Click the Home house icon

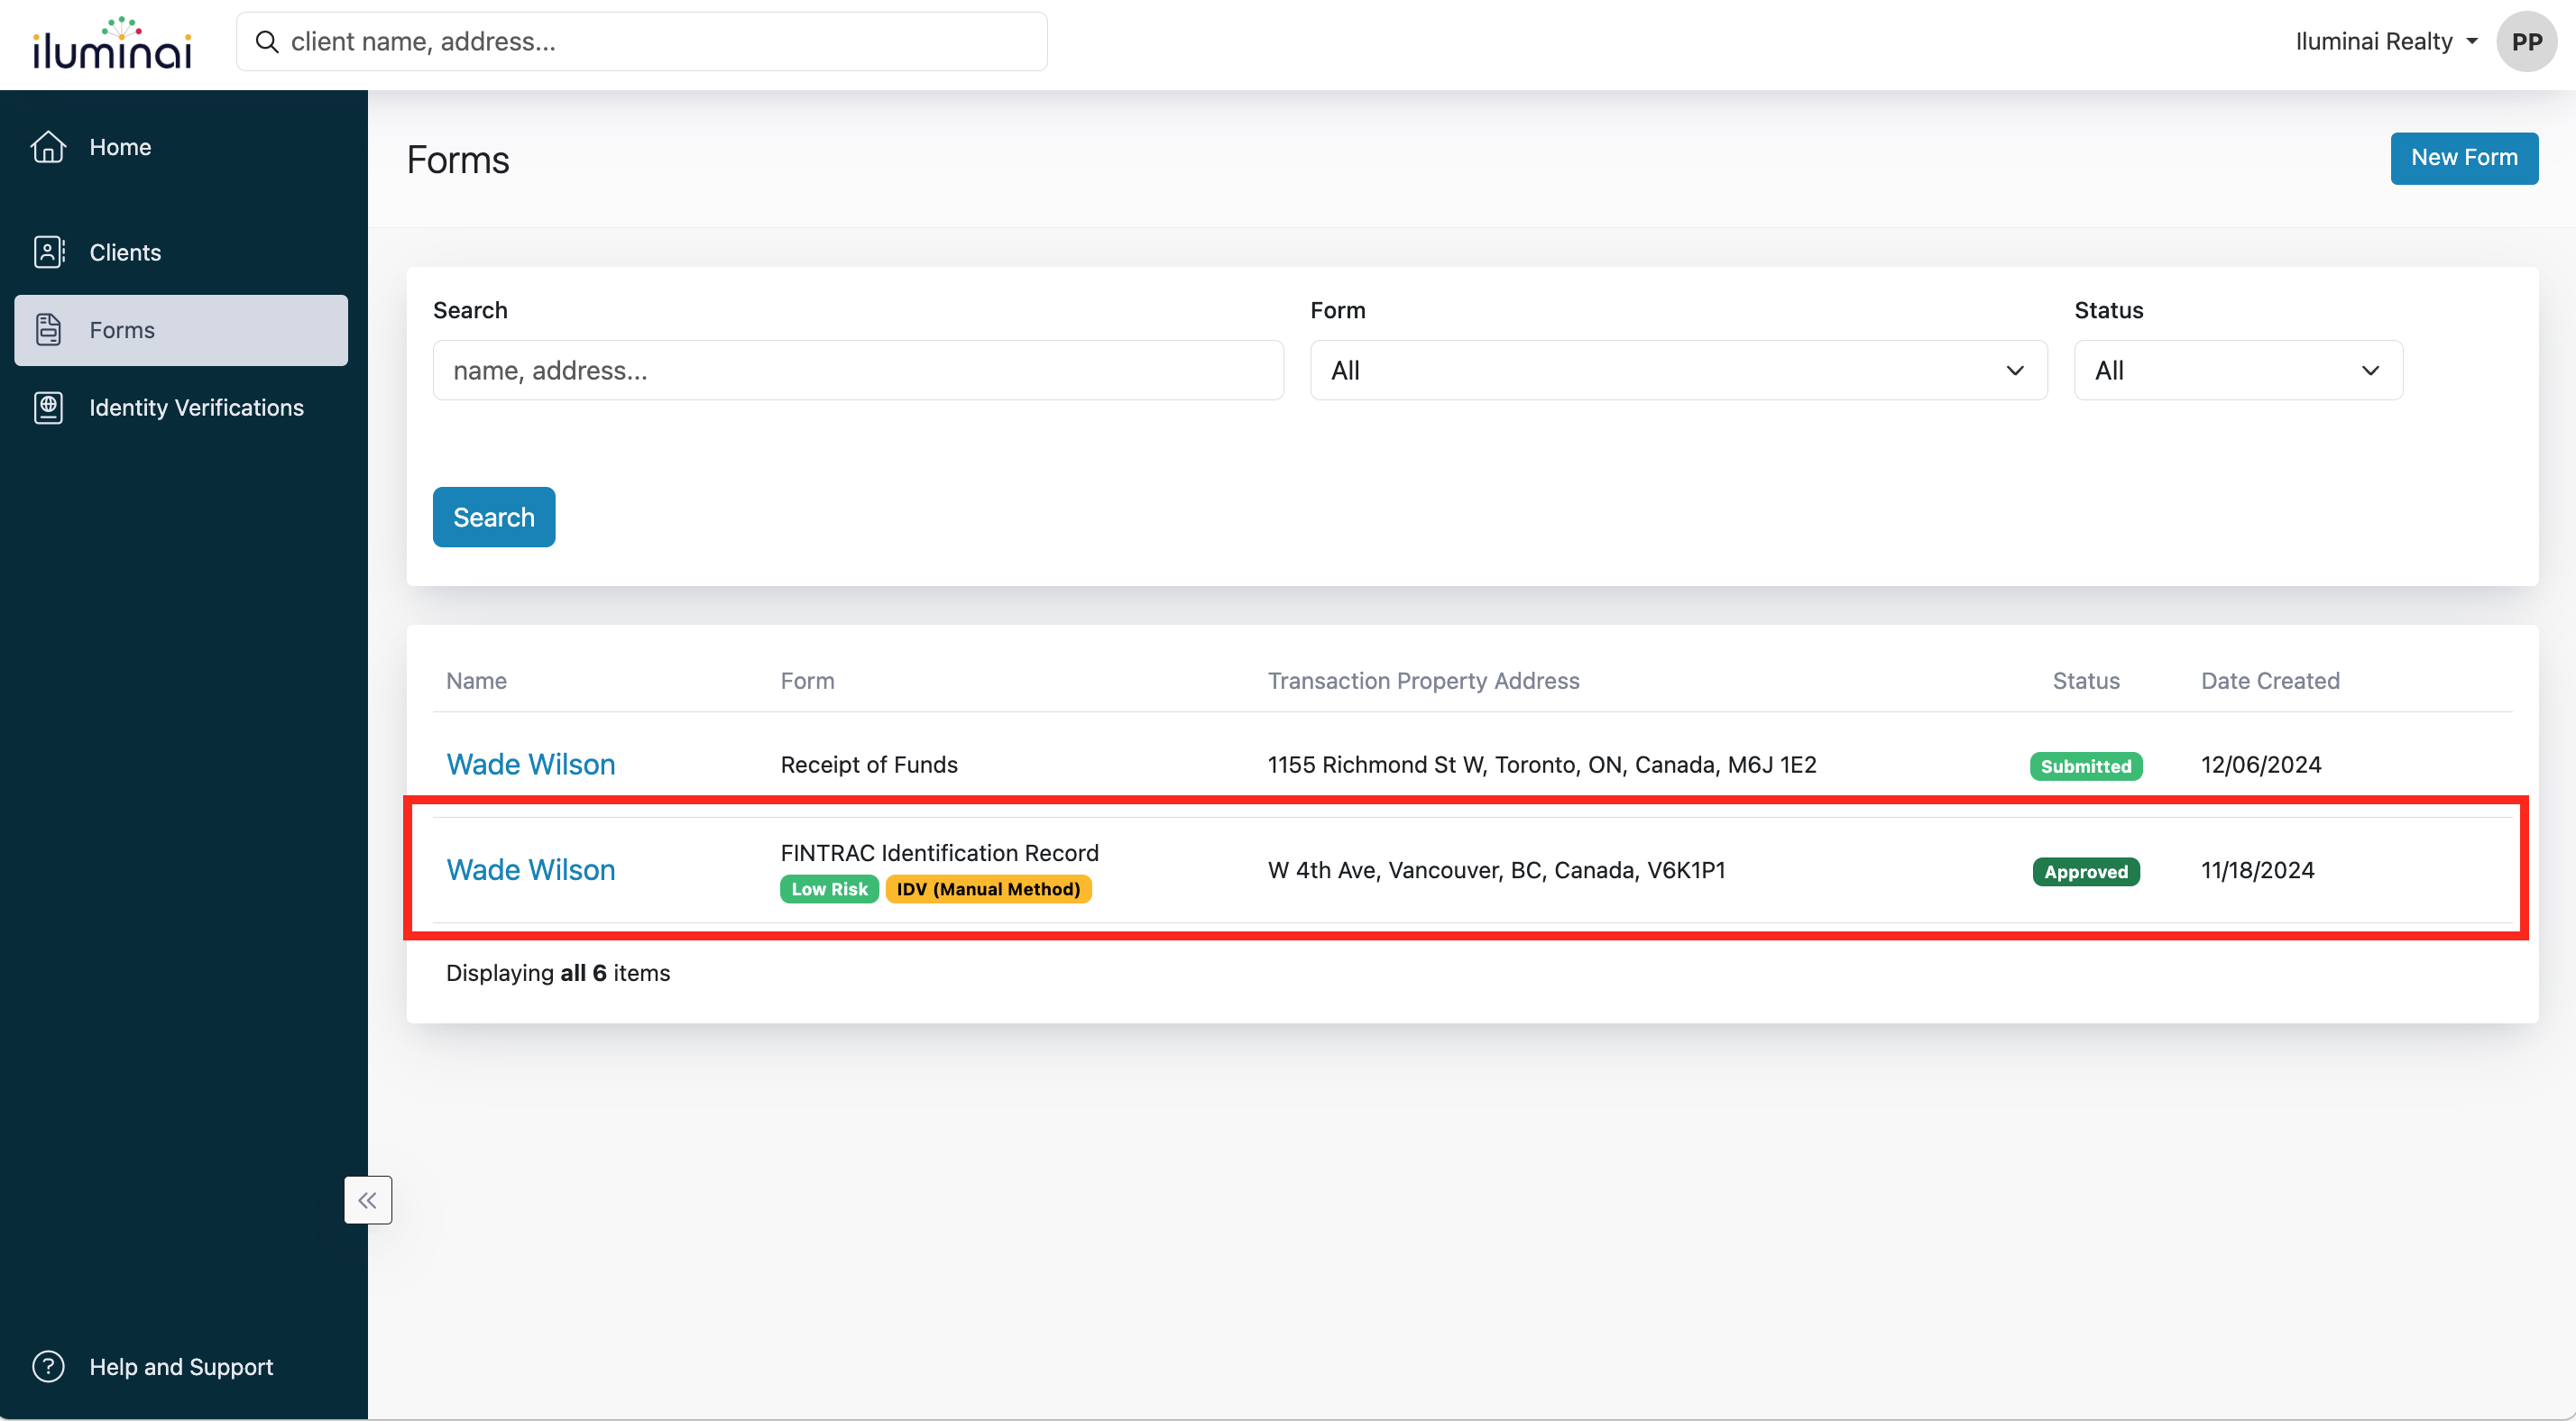pyautogui.click(x=48, y=147)
